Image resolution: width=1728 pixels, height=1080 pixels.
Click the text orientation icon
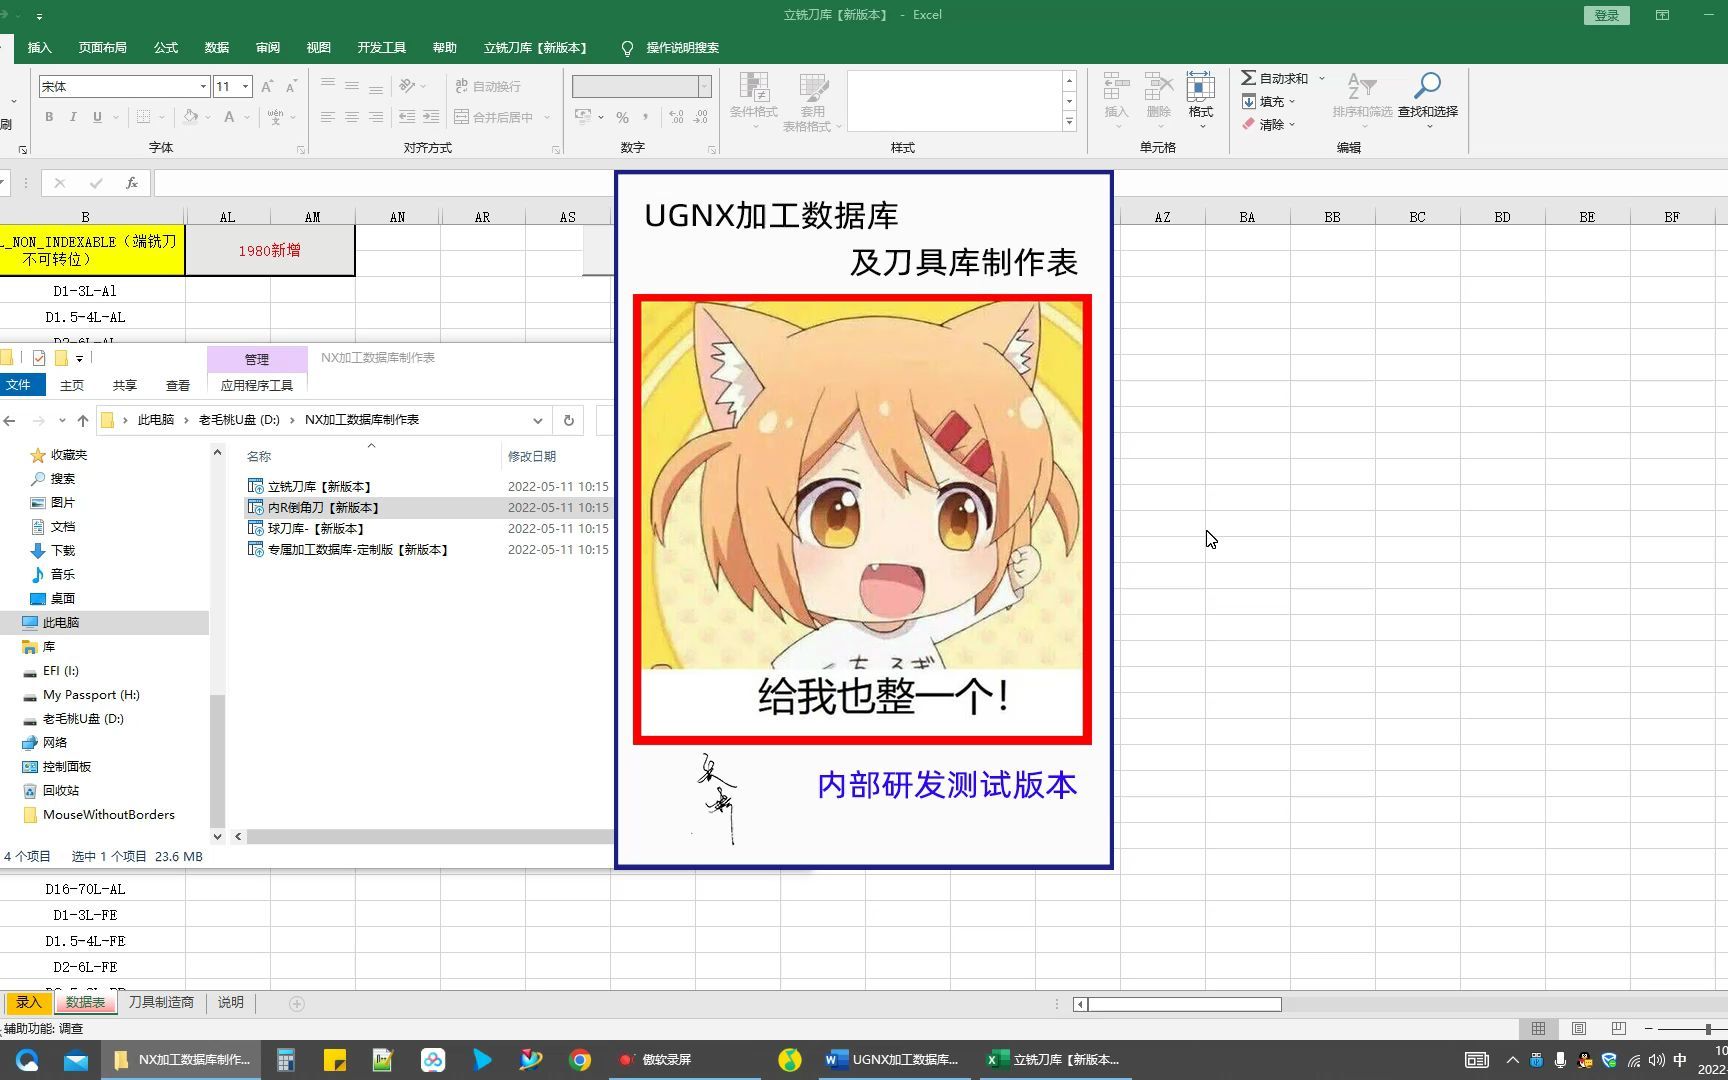pyautogui.click(x=407, y=87)
